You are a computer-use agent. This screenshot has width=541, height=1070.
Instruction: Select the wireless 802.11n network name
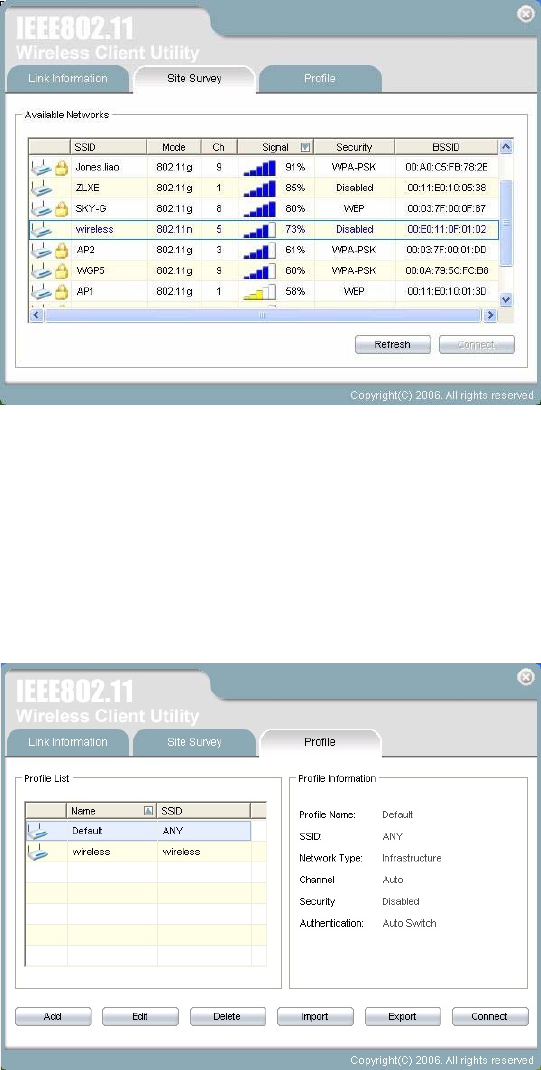point(94,229)
